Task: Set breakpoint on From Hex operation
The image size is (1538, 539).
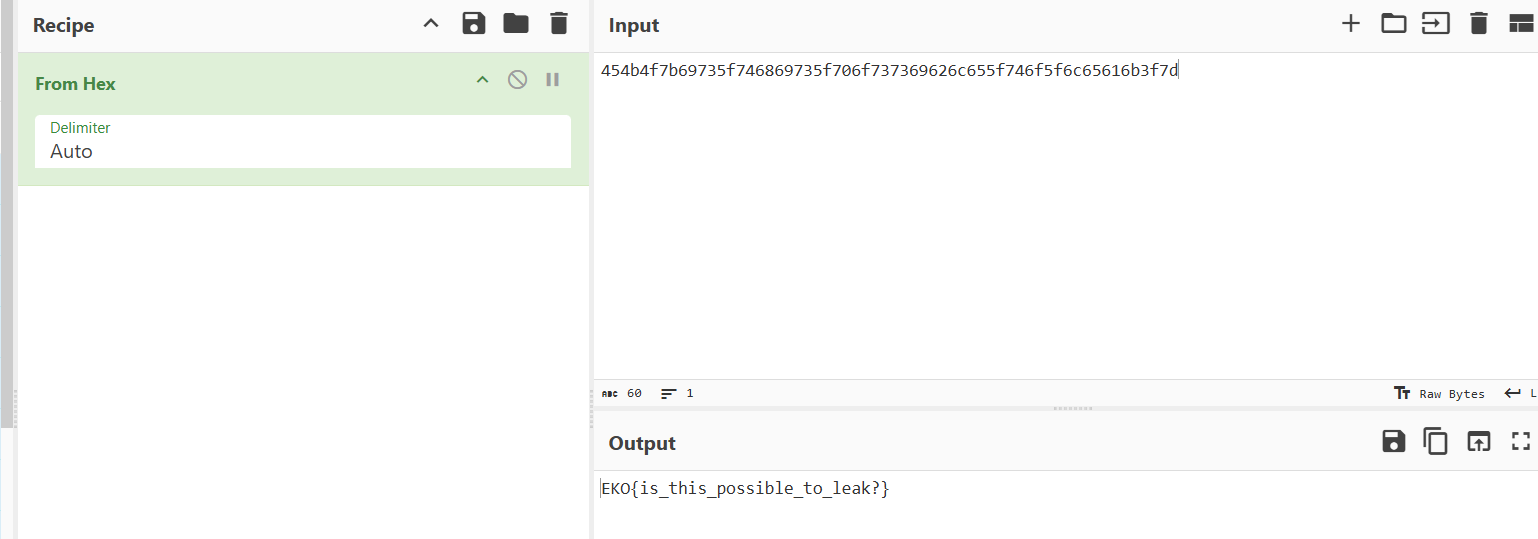Action: click(x=552, y=80)
